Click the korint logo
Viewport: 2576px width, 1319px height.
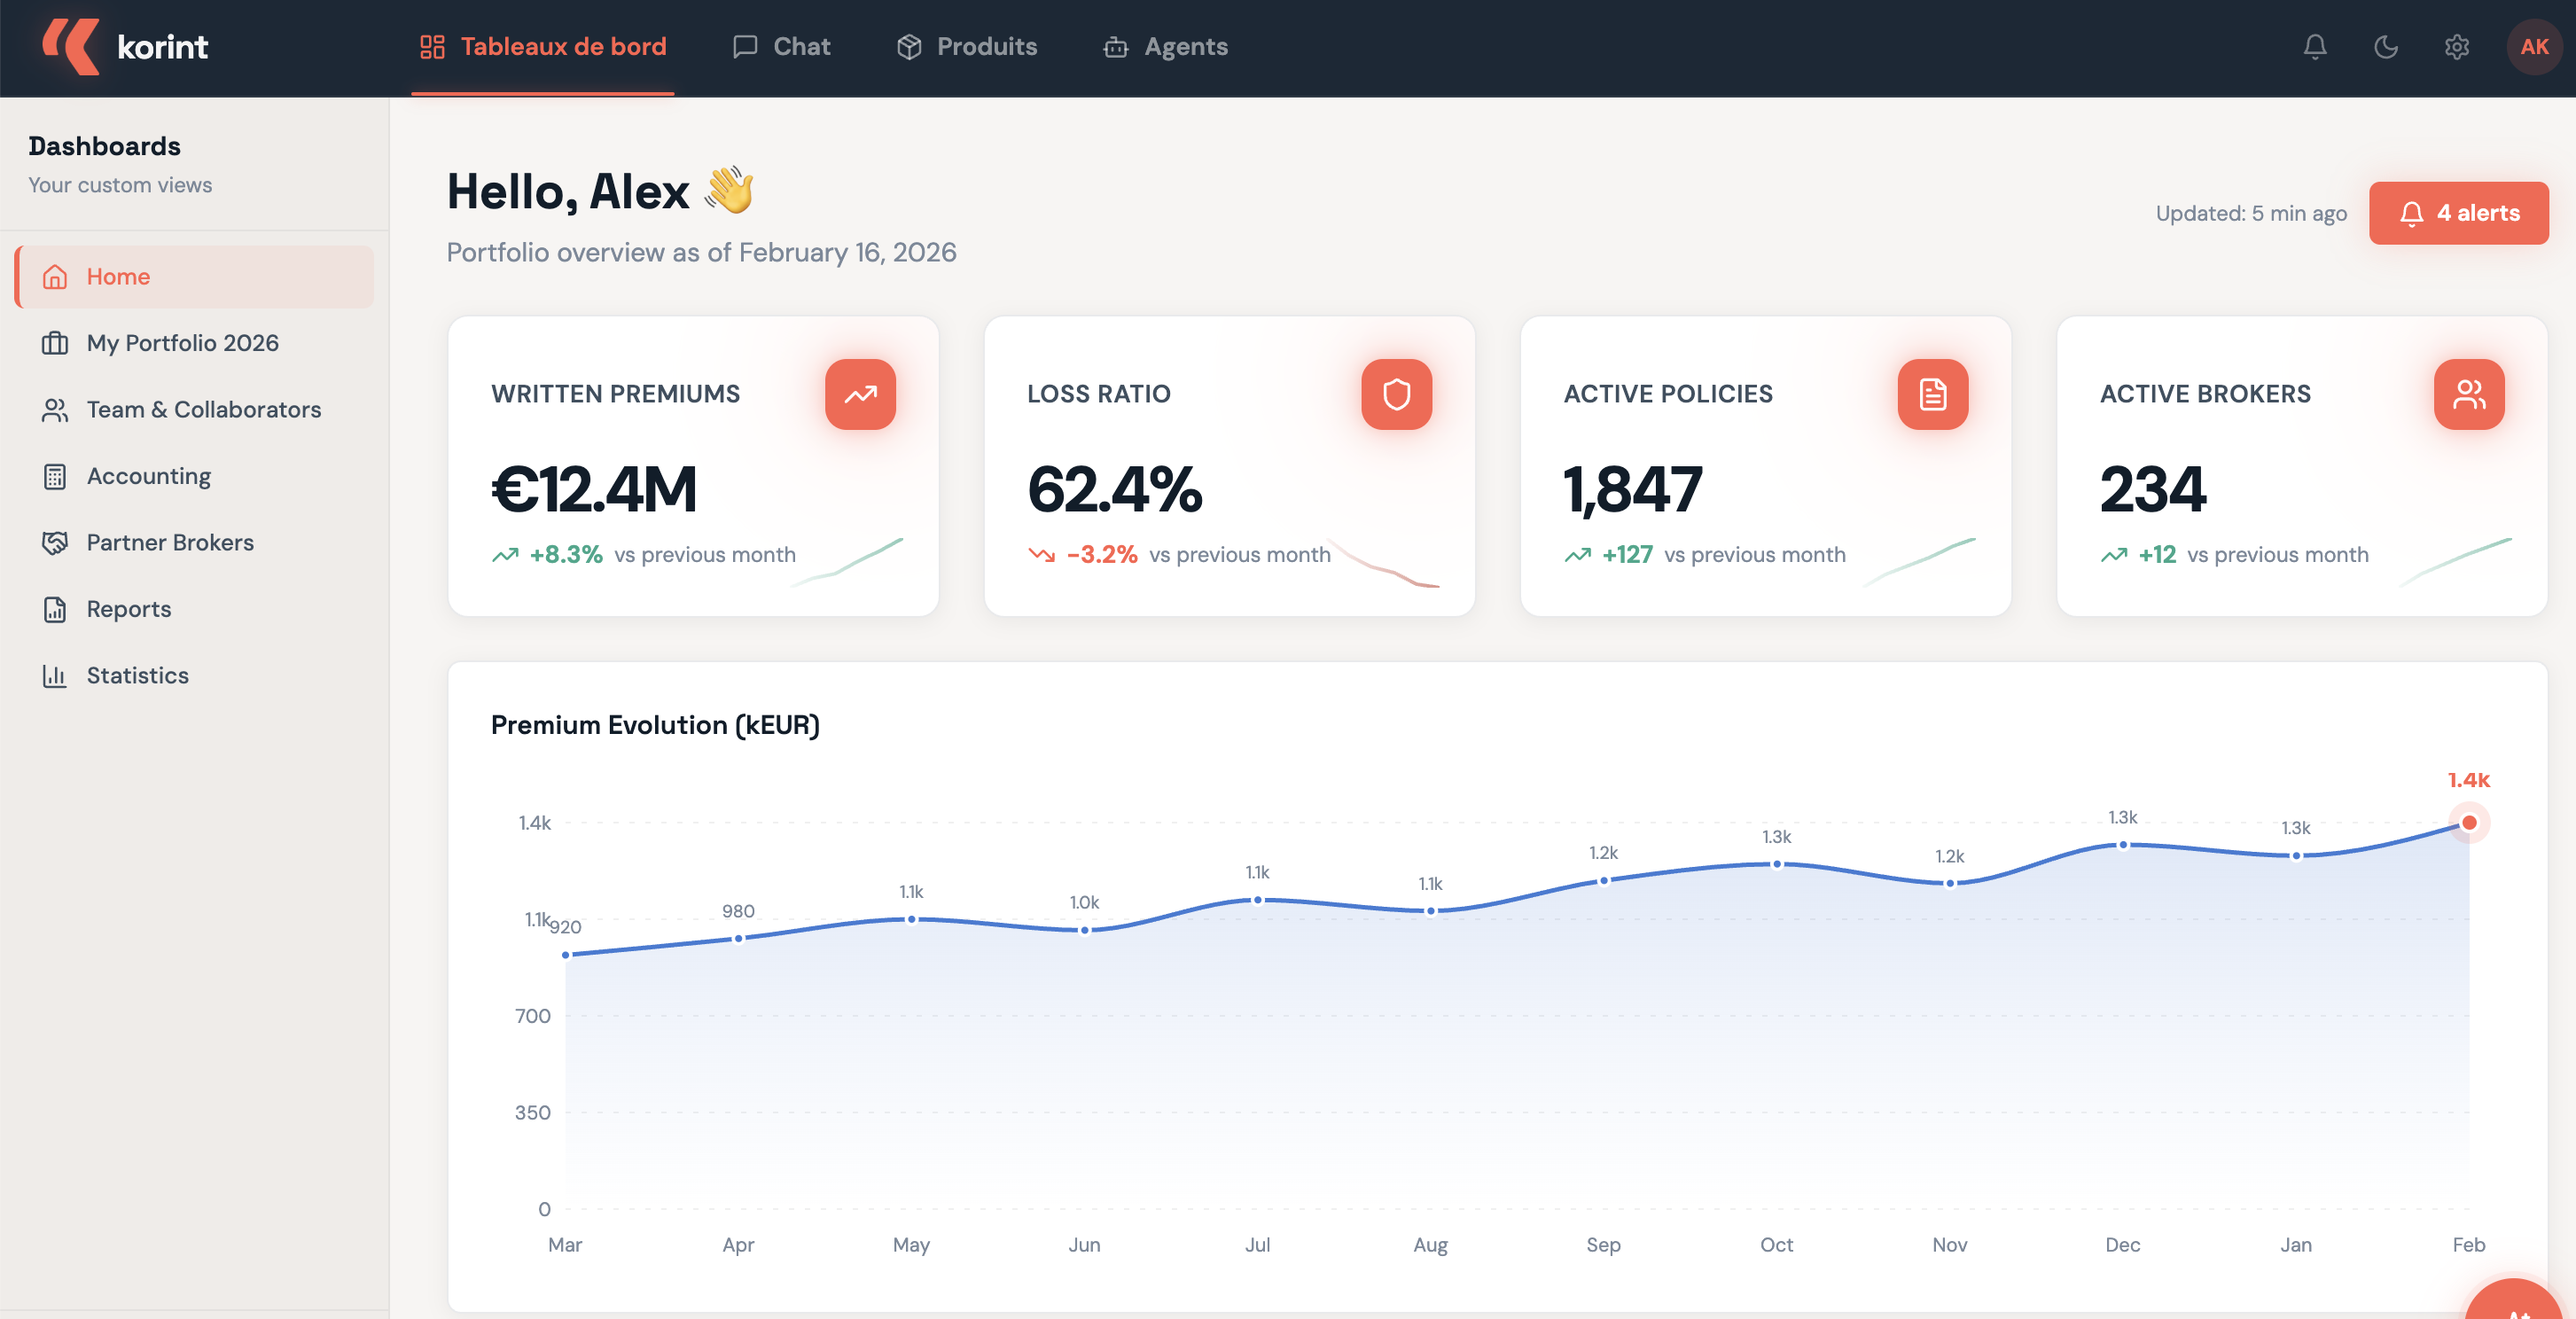(125, 47)
